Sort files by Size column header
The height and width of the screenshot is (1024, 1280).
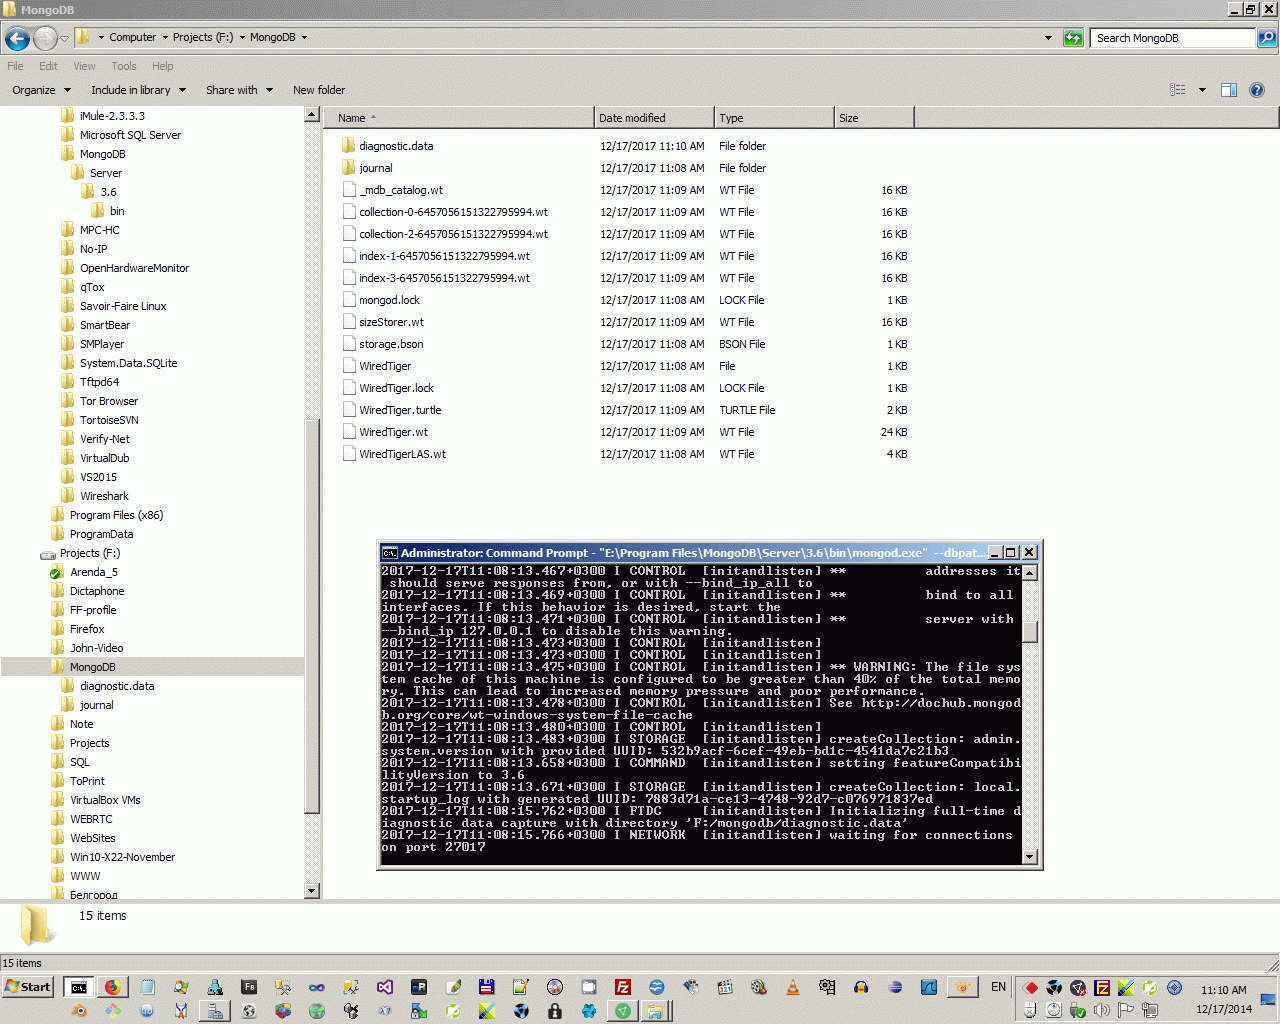coord(874,118)
